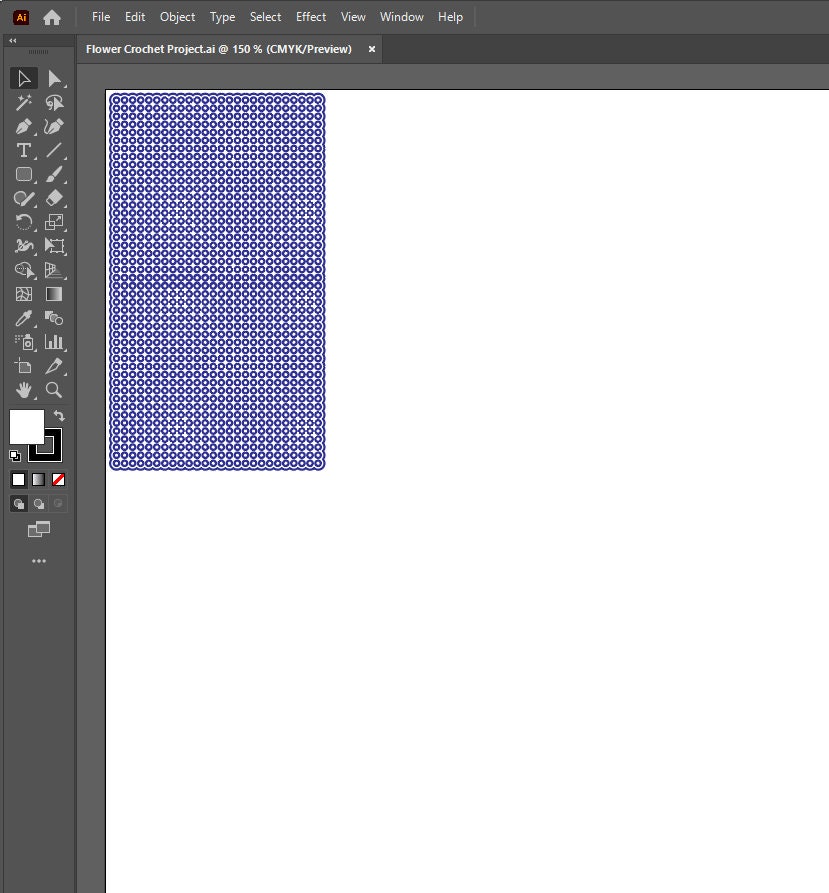
Task: Grab the Zoom tool
Action: (56, 390)
